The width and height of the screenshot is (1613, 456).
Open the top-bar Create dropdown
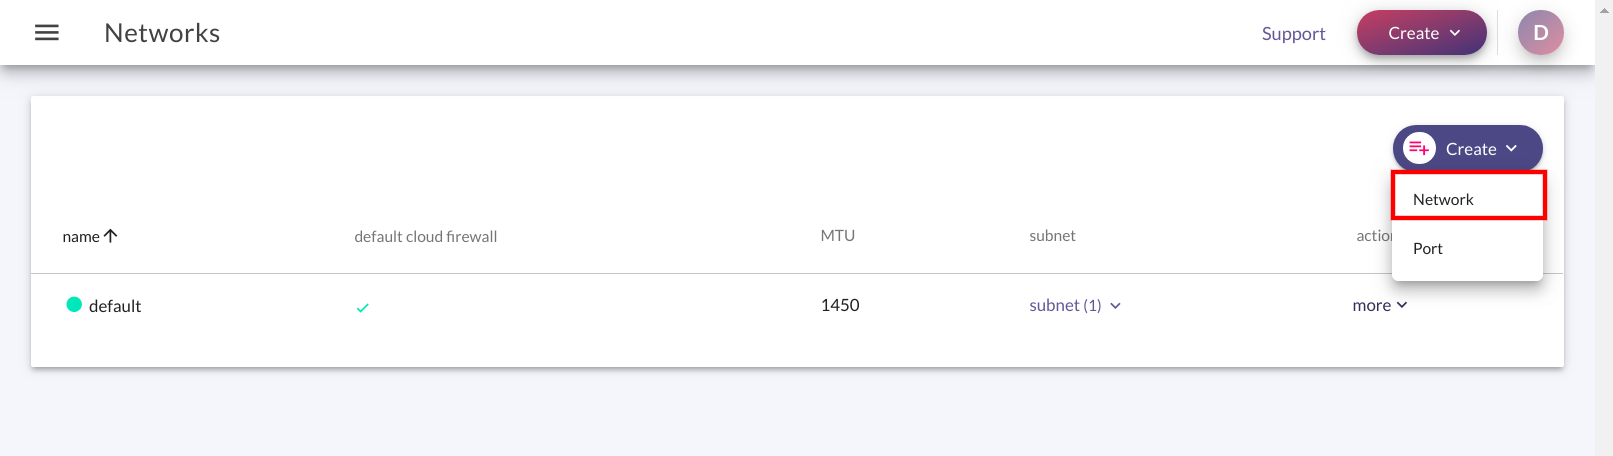click(x=1421, y=33)
